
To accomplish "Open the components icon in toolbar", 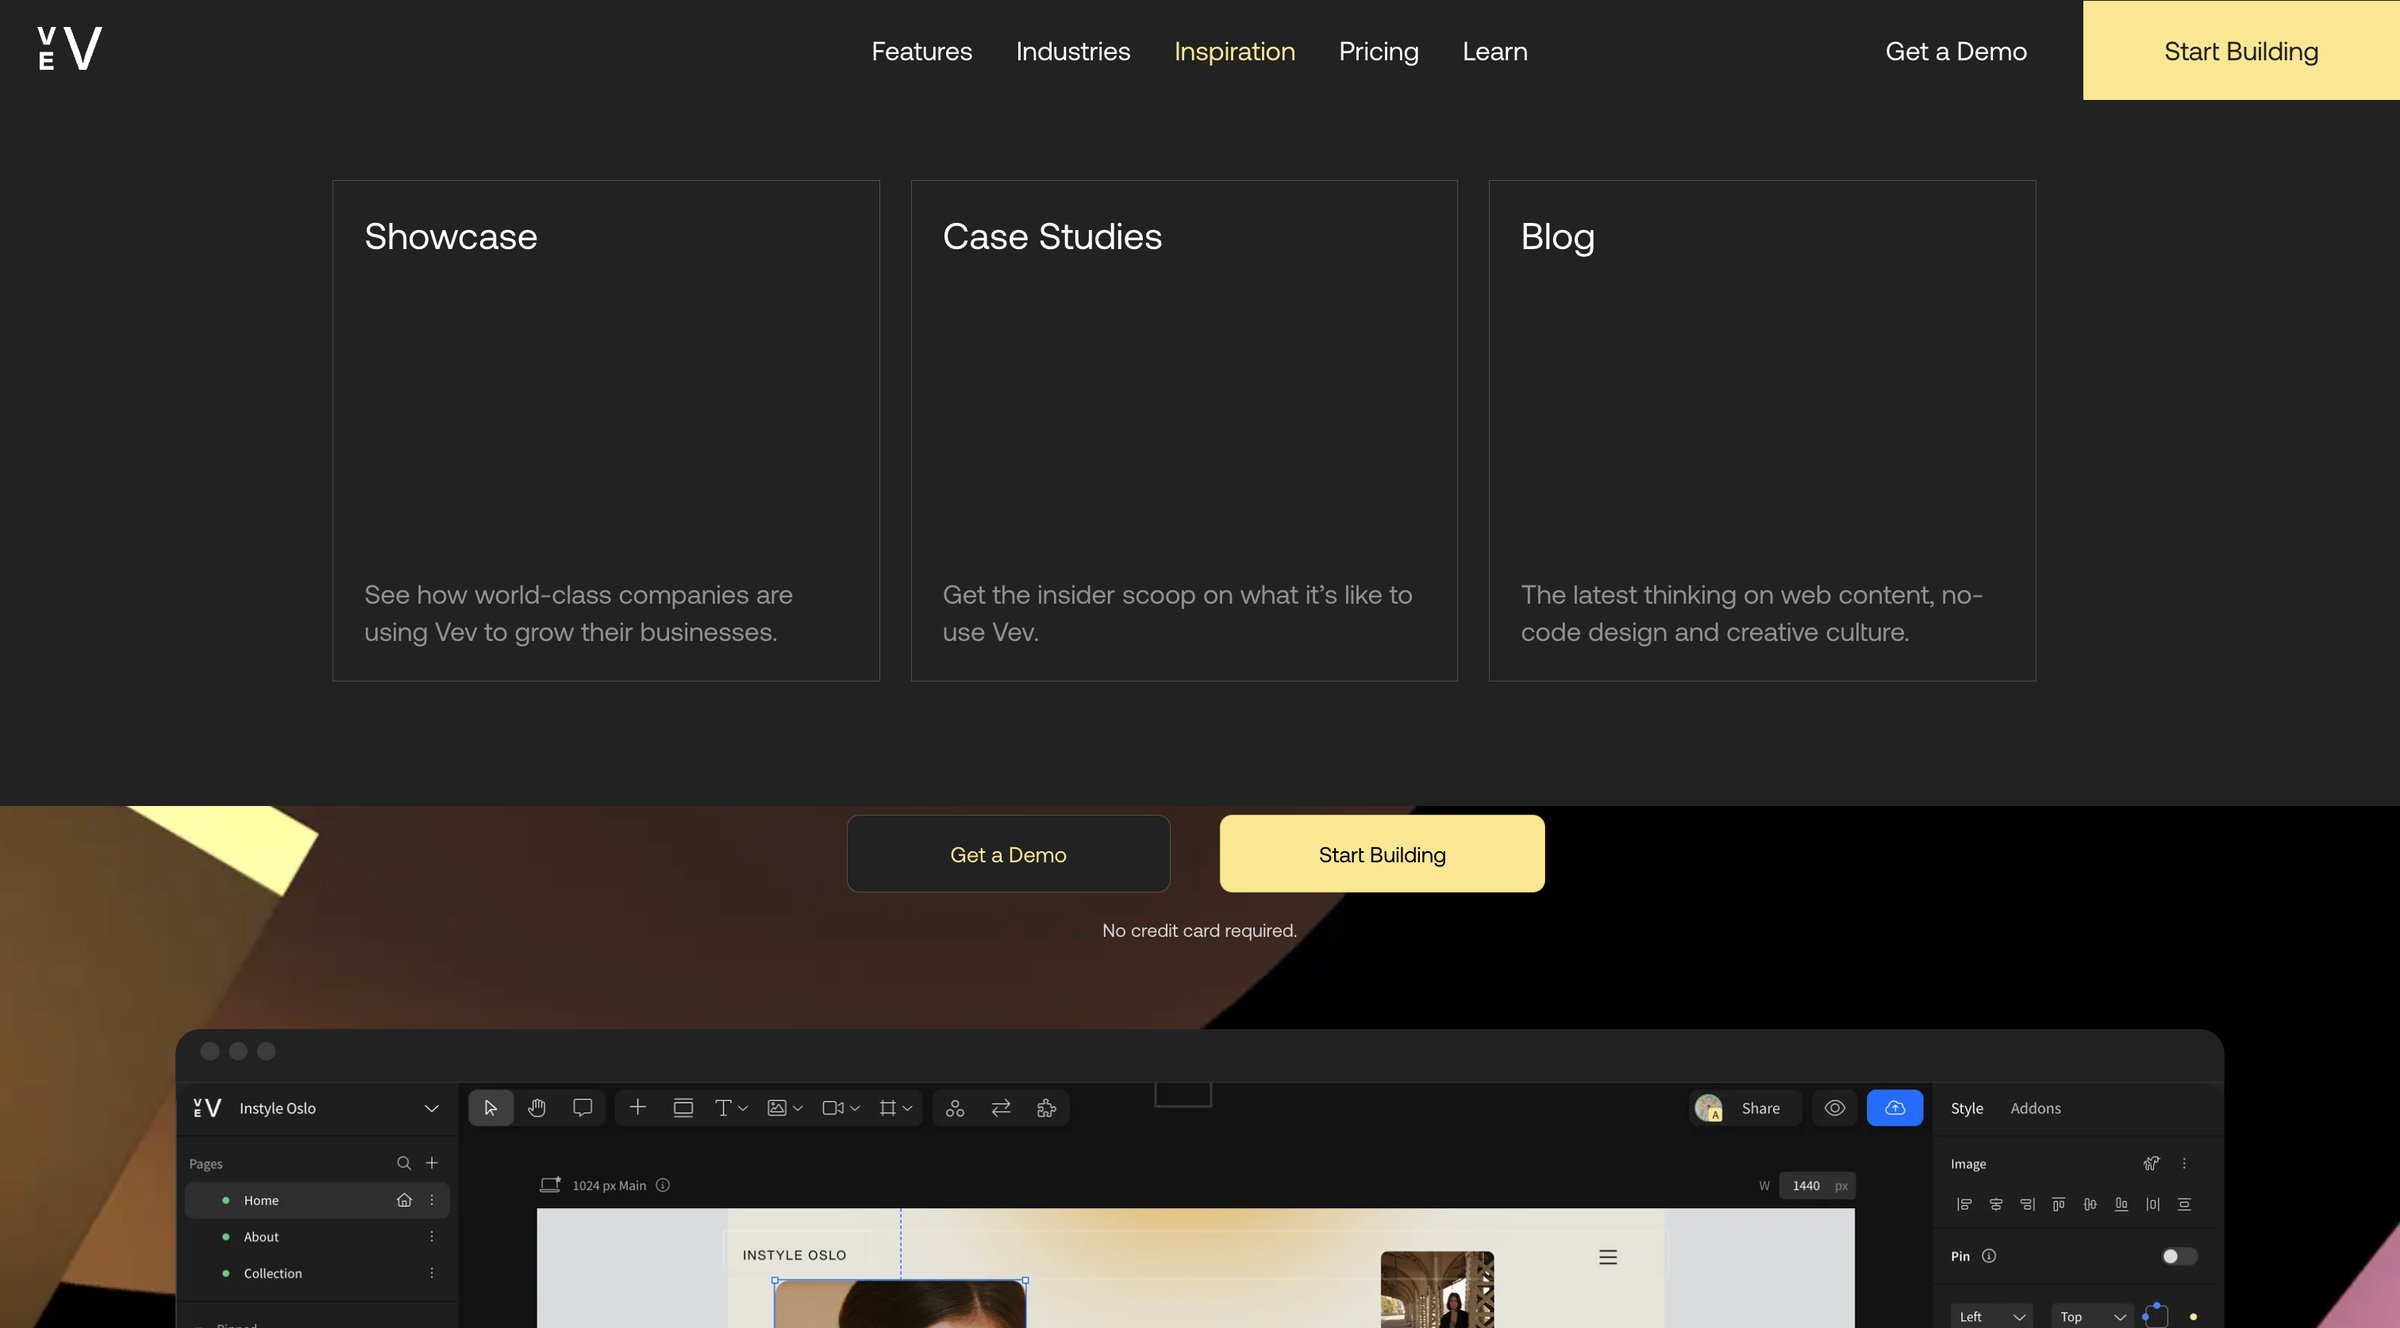I will (x=955, y=1108).
